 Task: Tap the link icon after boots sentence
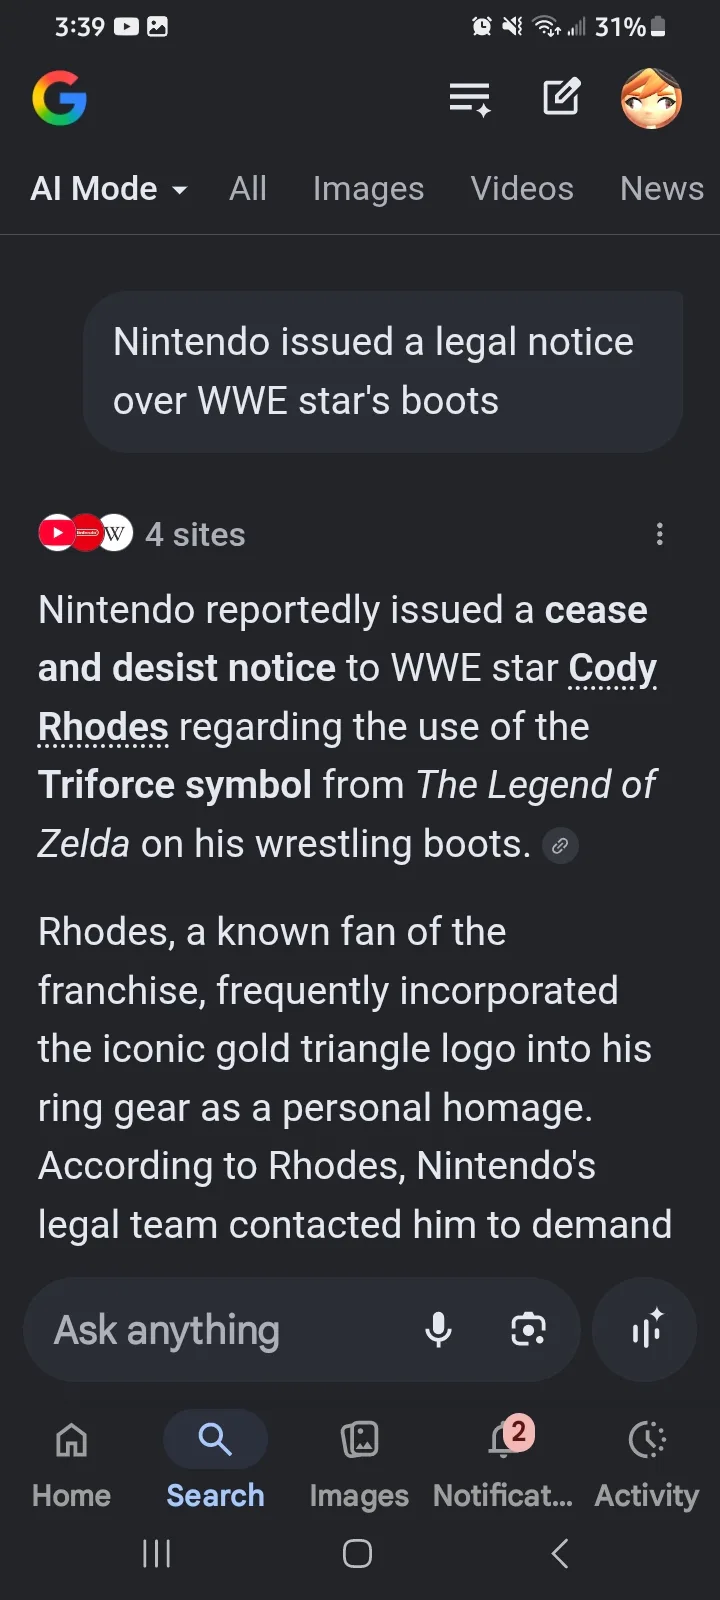560,846
